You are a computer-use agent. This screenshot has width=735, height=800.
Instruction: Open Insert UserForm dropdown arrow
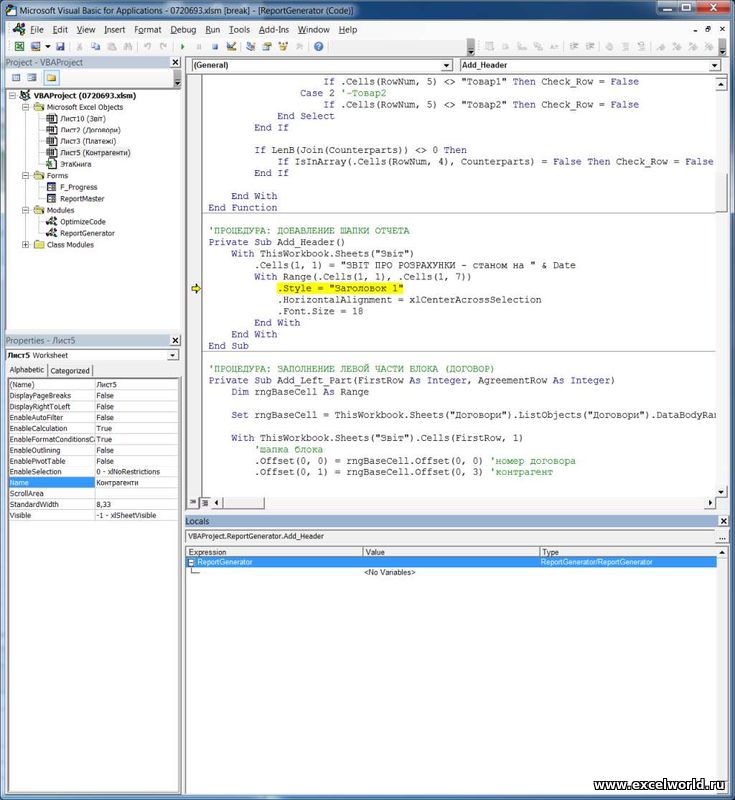point(47,46)
